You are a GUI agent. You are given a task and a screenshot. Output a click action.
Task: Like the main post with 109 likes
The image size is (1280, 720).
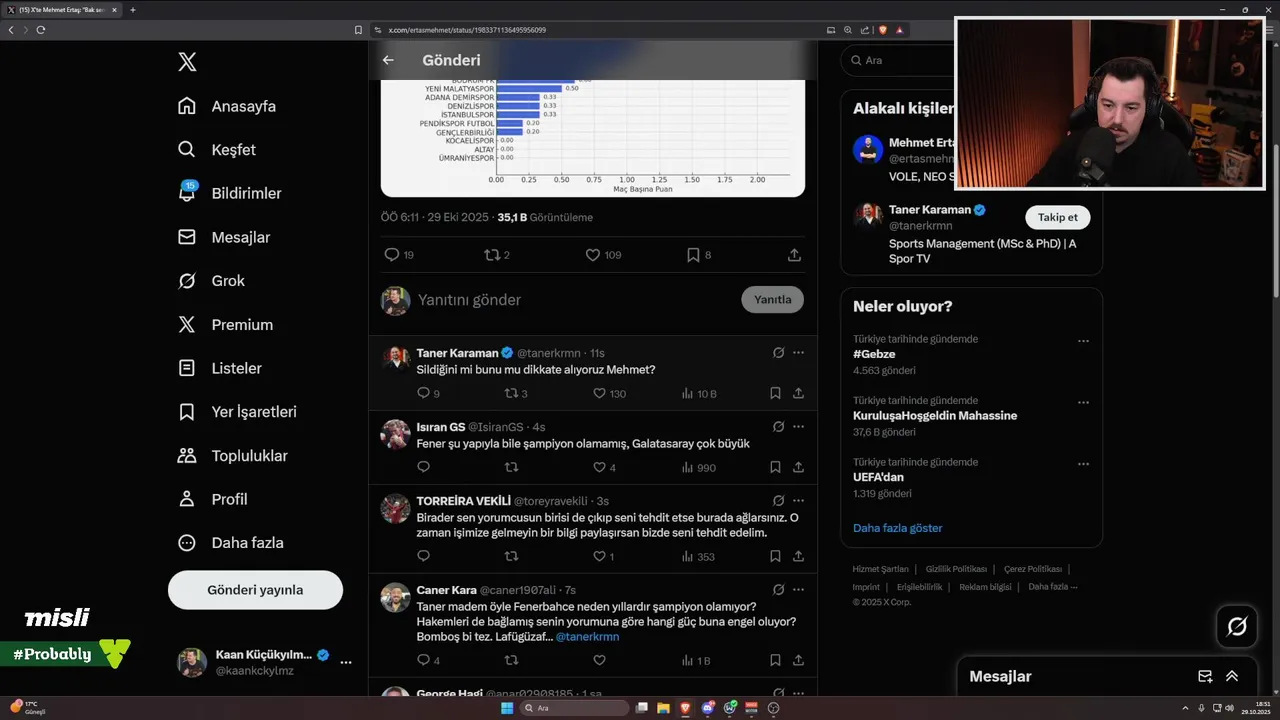[593, 255]
